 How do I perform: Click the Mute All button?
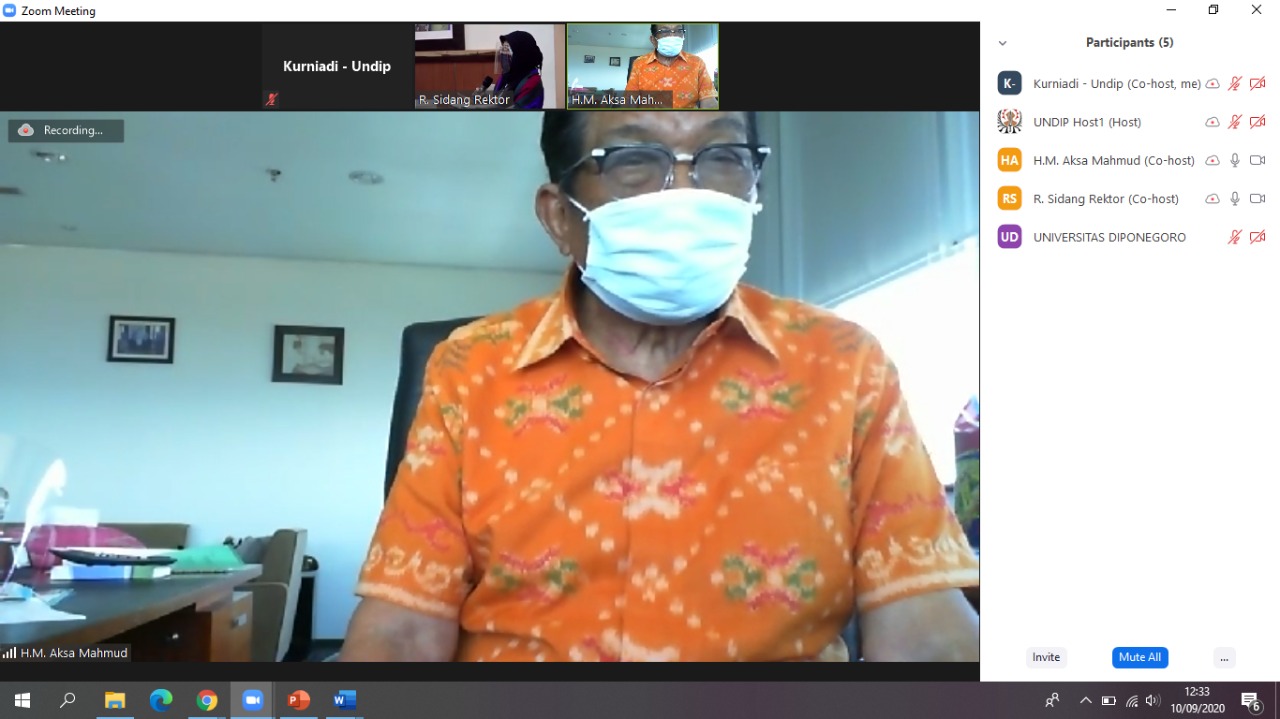[x=1140, y=657]
